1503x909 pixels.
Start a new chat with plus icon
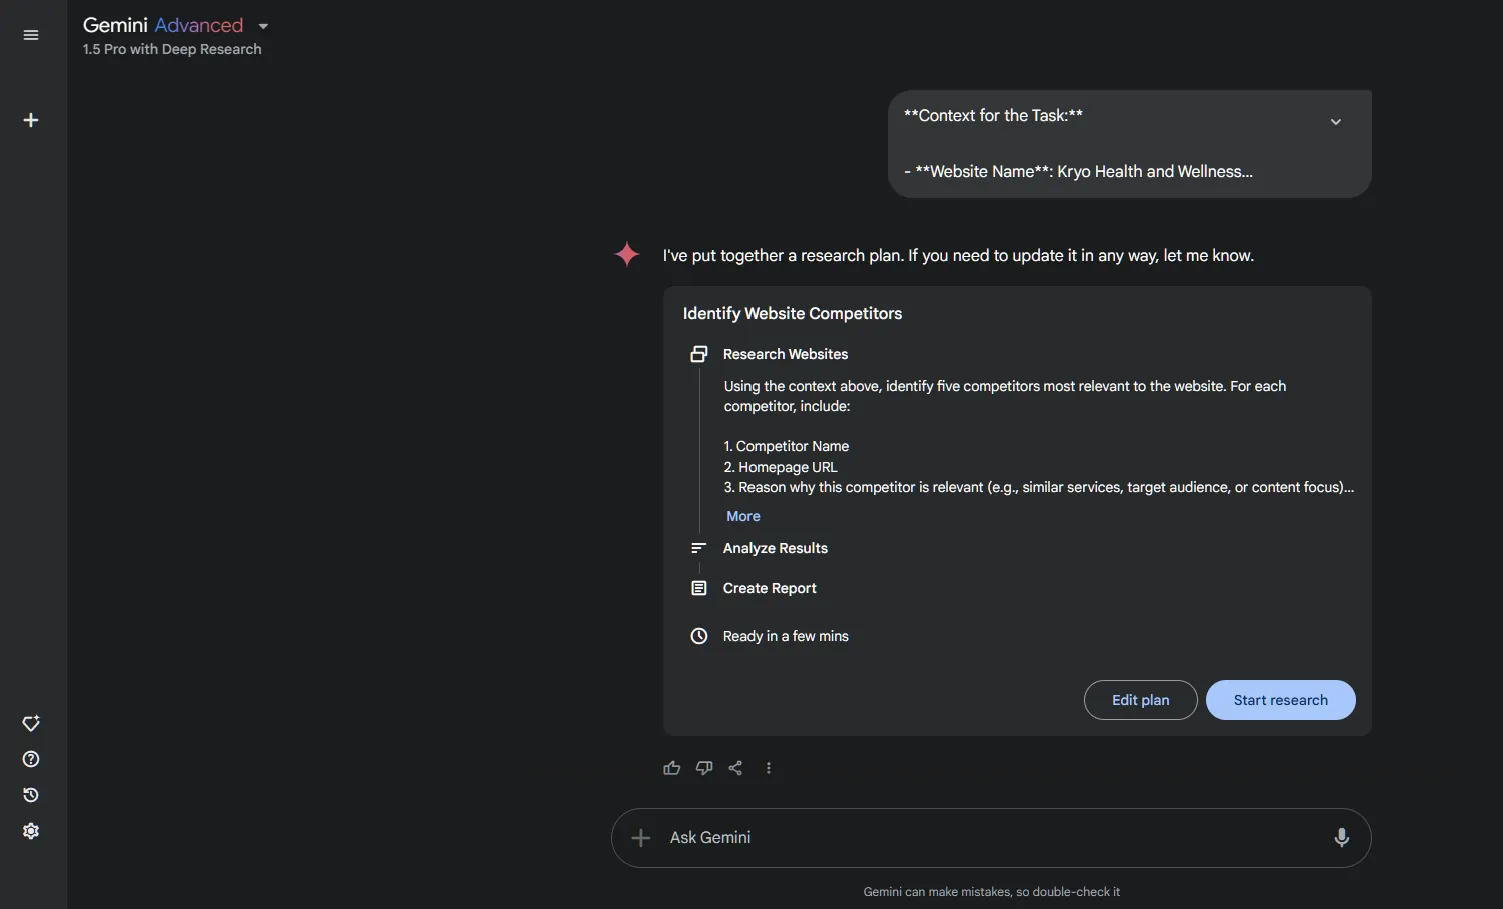click(x=31, y=120)
